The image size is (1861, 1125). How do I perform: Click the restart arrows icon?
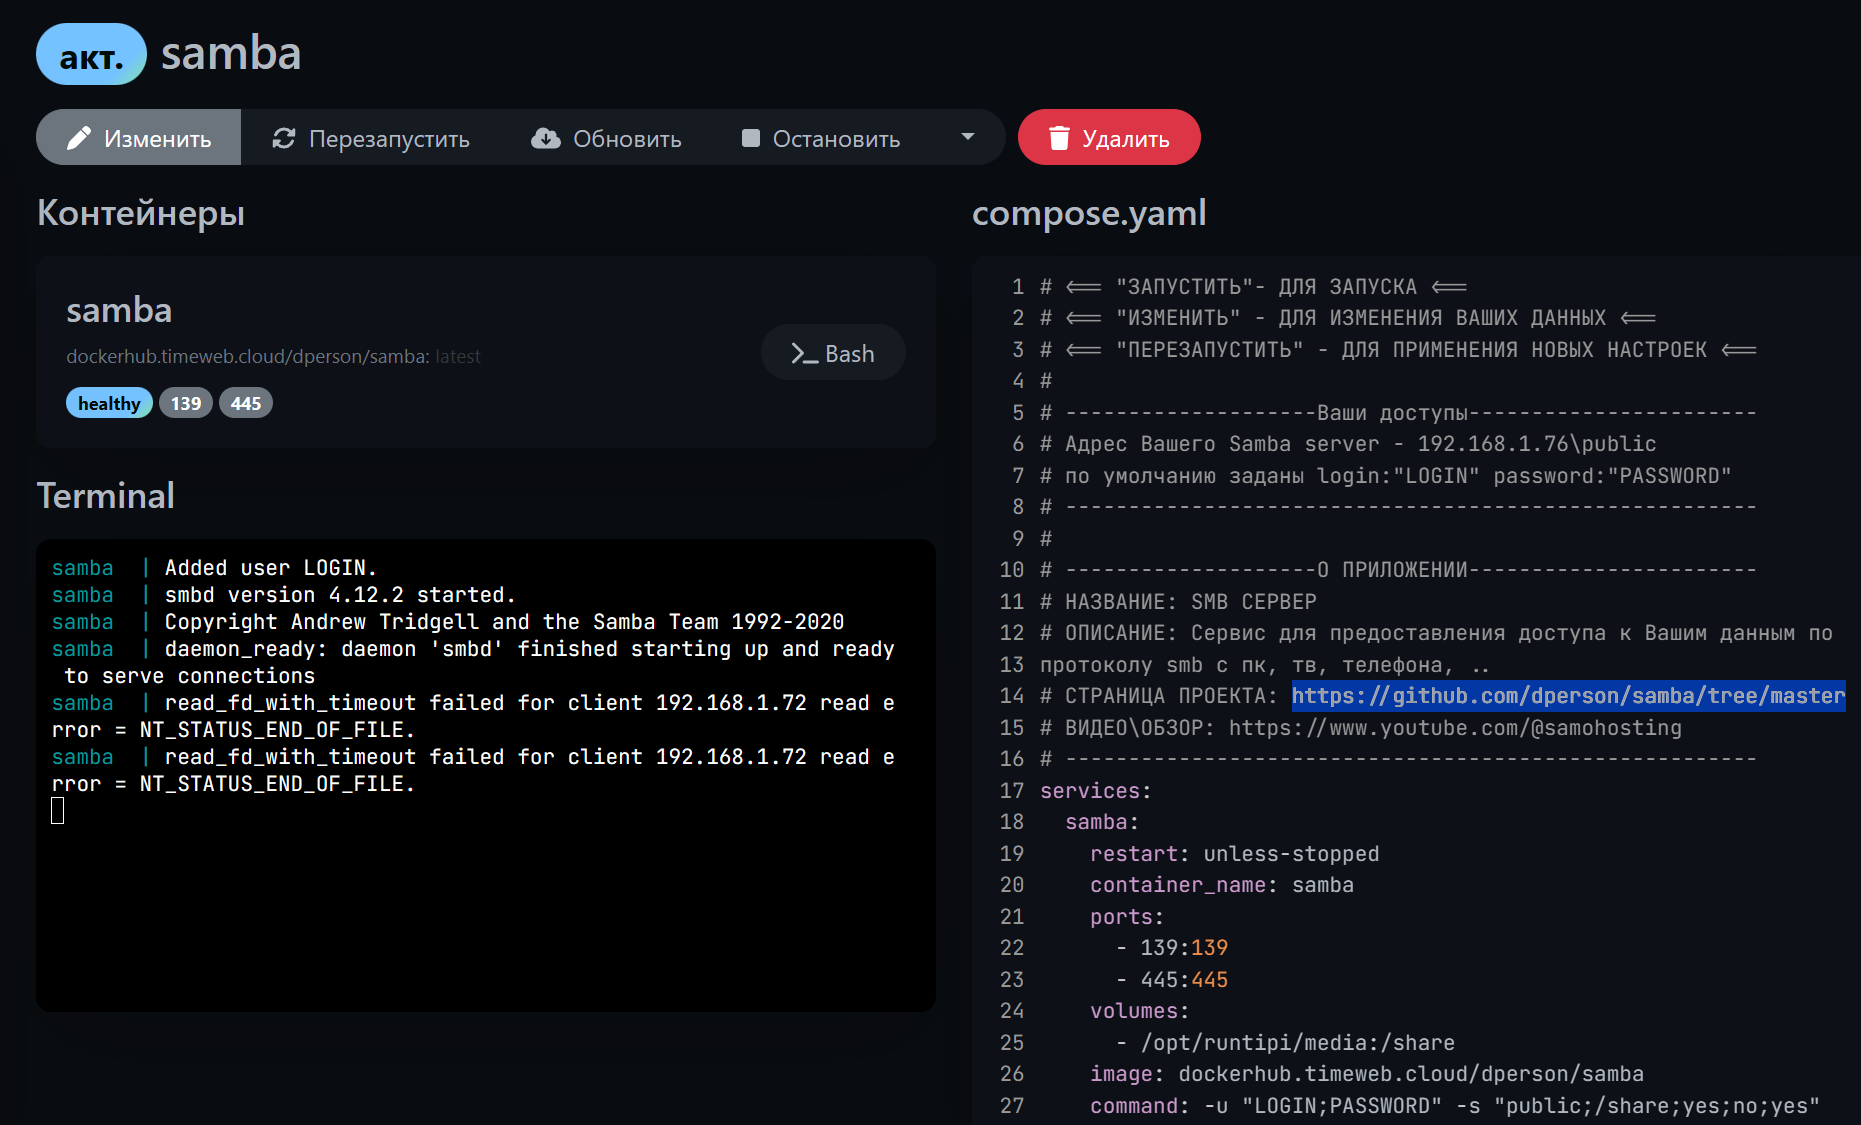pyautogui.click(x=284, y=138)
